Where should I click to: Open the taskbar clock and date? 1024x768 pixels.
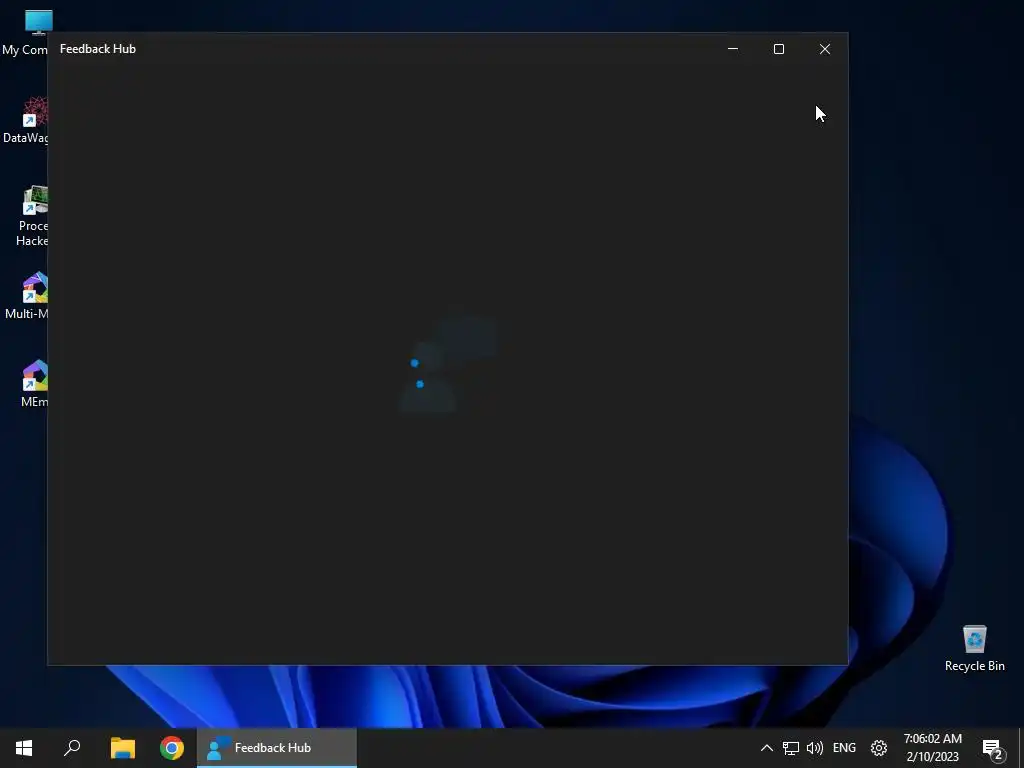point(933,748)
